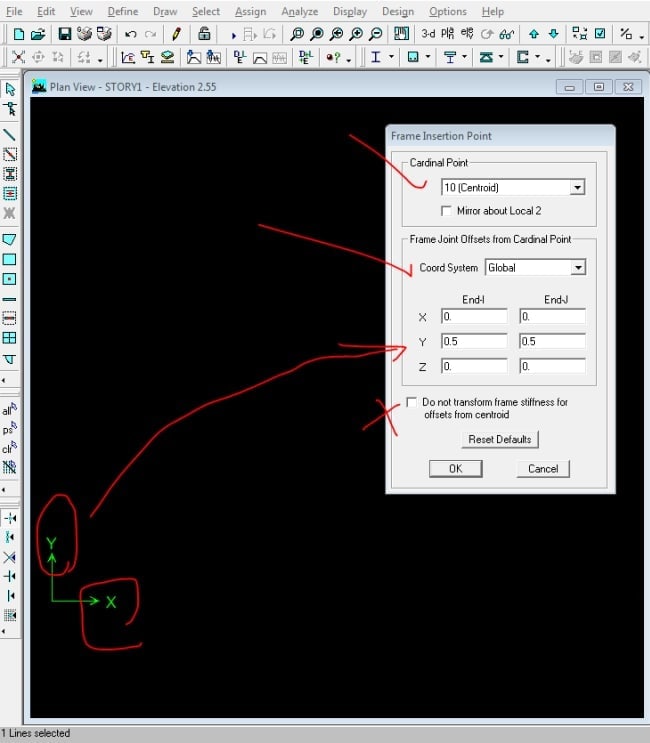
Task: Check Do not transform frame stiffness option
Action: click(x=412, y=402)
